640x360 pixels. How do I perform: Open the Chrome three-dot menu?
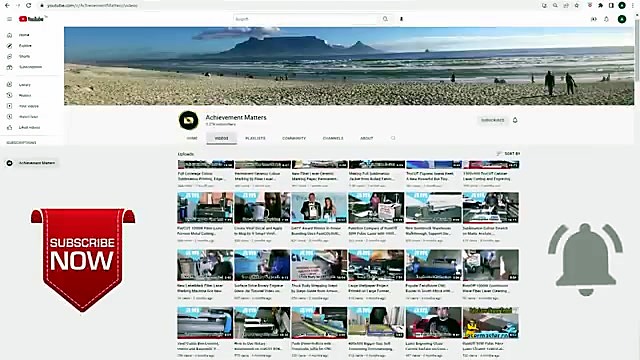point(633,5)
